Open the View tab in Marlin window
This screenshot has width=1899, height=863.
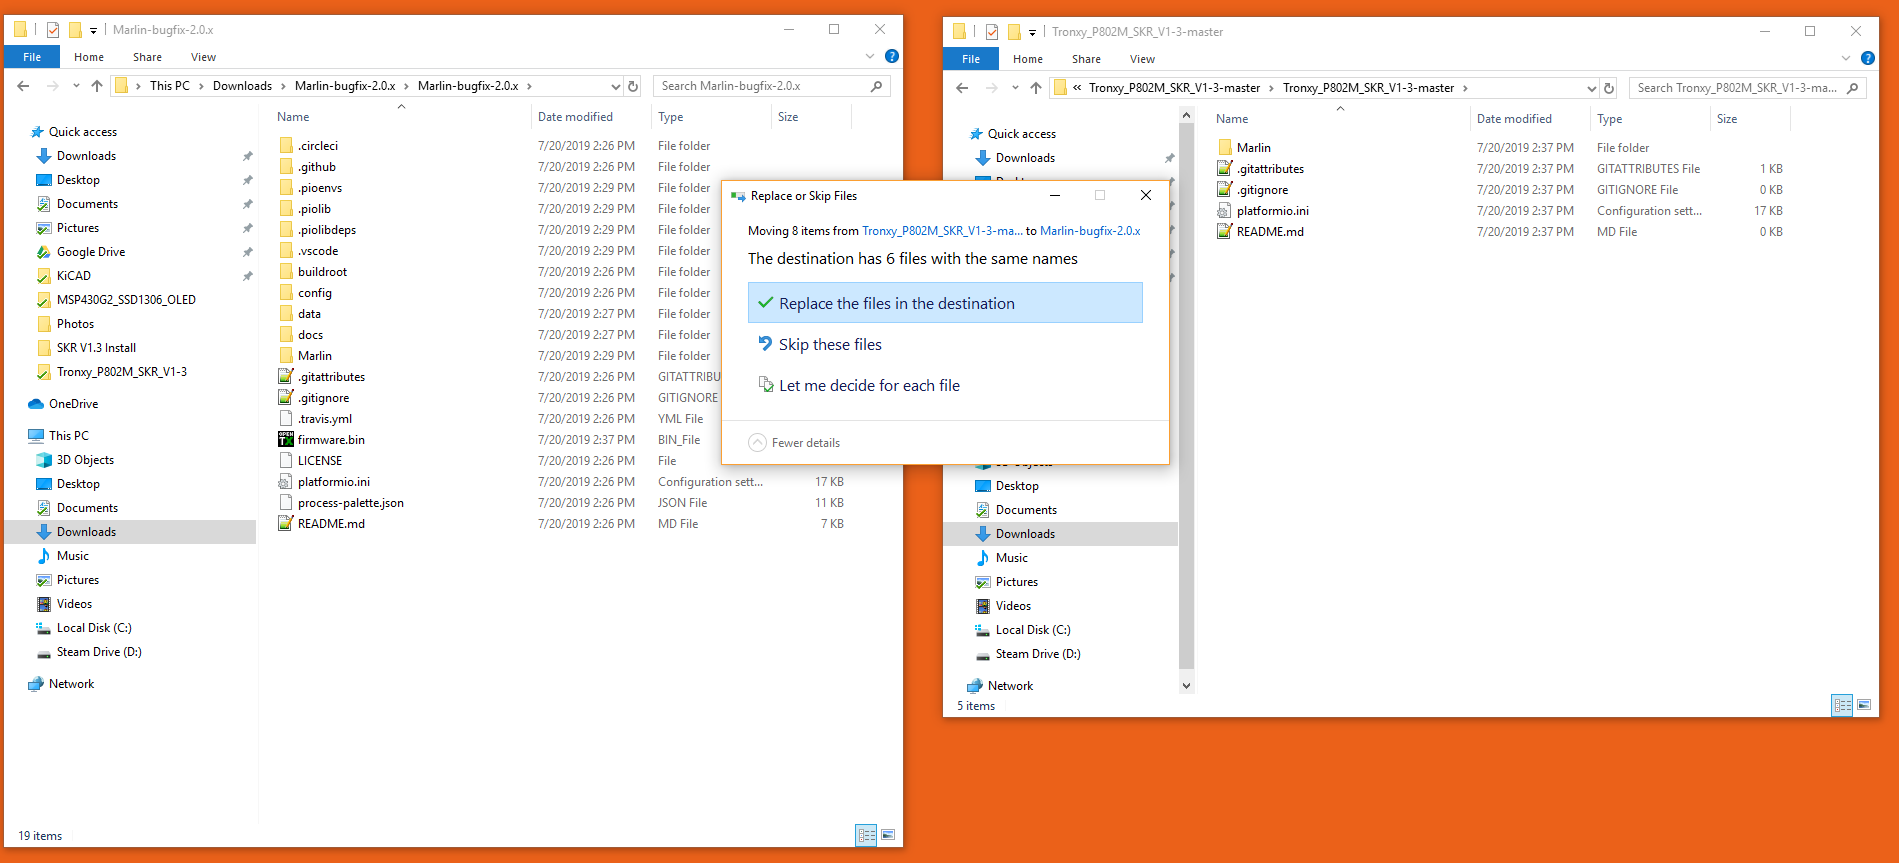pyautogui.click(x=203, y=57)
